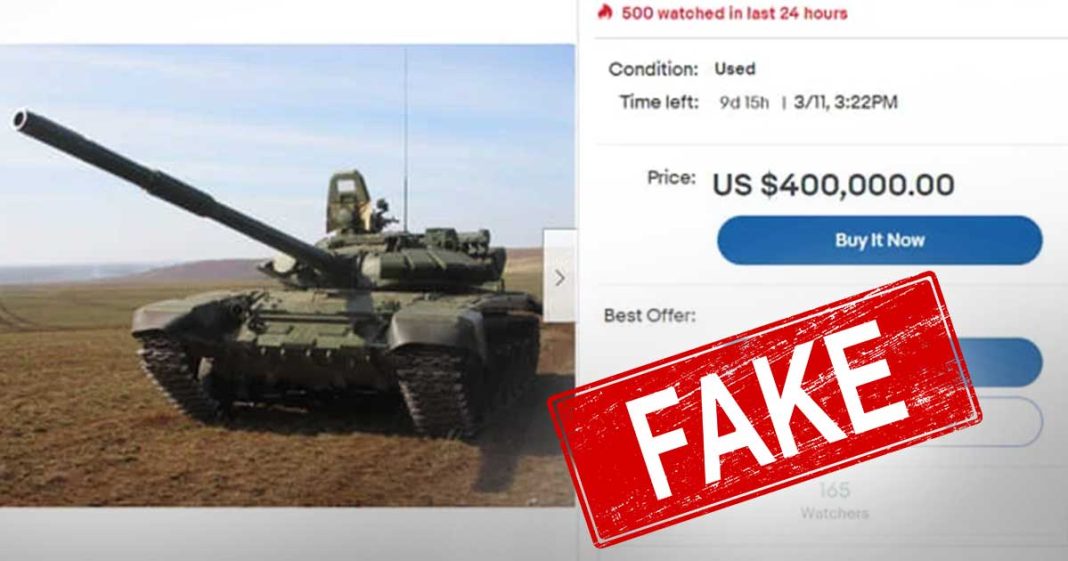Click the red flame icon beside watched count
The image size is (1068, 561).
click(605, 12)
